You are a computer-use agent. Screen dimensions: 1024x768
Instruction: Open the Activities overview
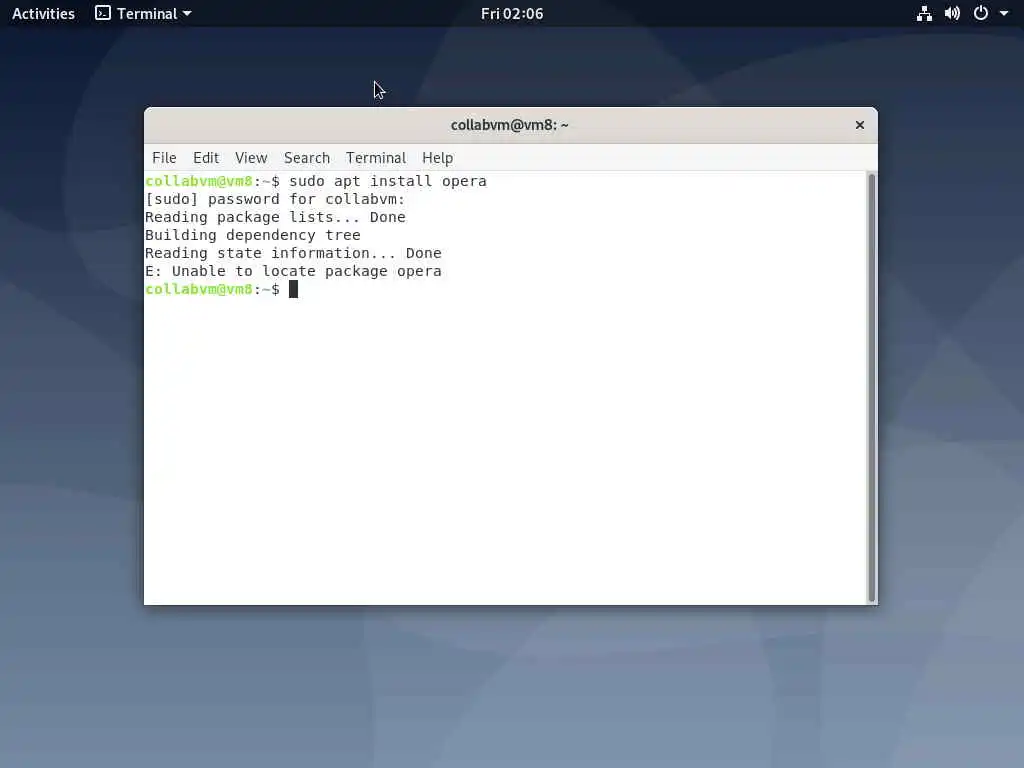pyautogui.click(x=43, y=14)
